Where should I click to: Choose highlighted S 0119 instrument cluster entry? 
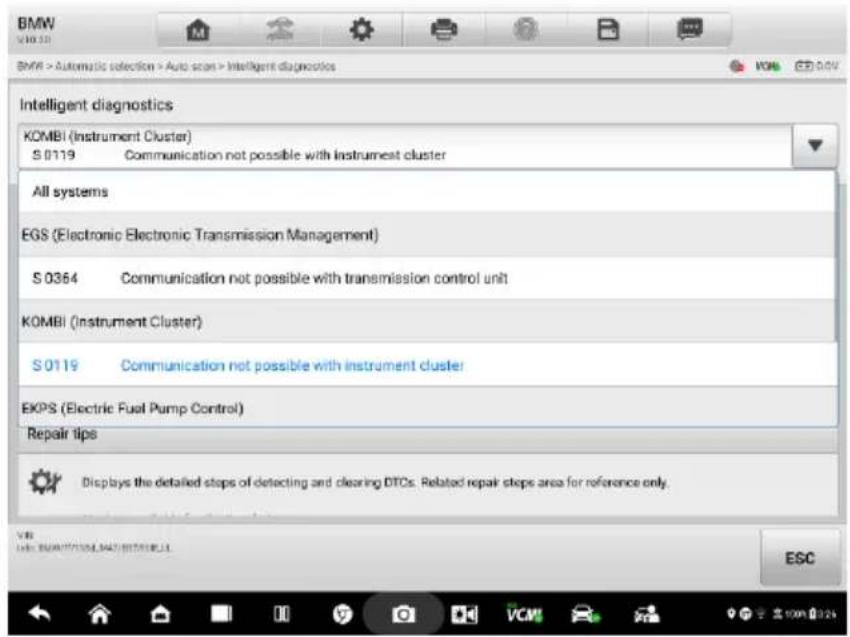pyautogui.click(x=427, y=365)
